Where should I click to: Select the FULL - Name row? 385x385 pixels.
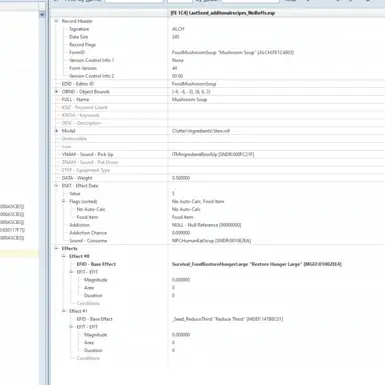click(x=218, y=100)
